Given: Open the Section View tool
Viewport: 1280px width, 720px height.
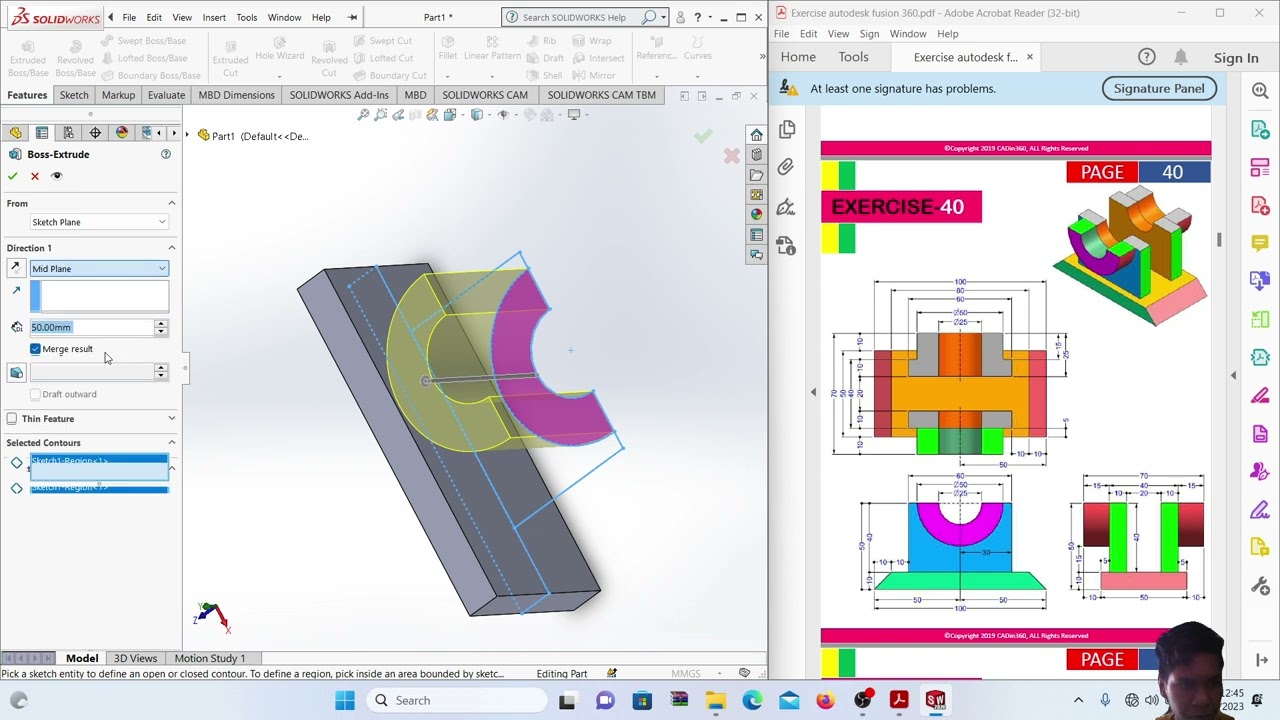Looking at the screenshot, I should click(417, 115).
